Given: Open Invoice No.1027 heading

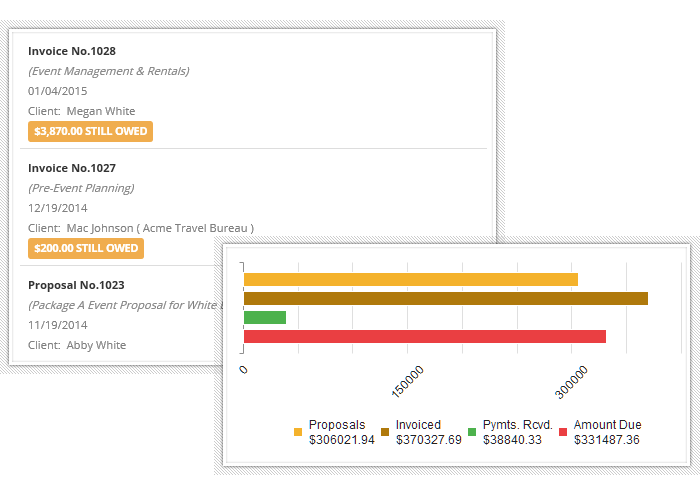Looking at the screenshot, I should (71, 168).
